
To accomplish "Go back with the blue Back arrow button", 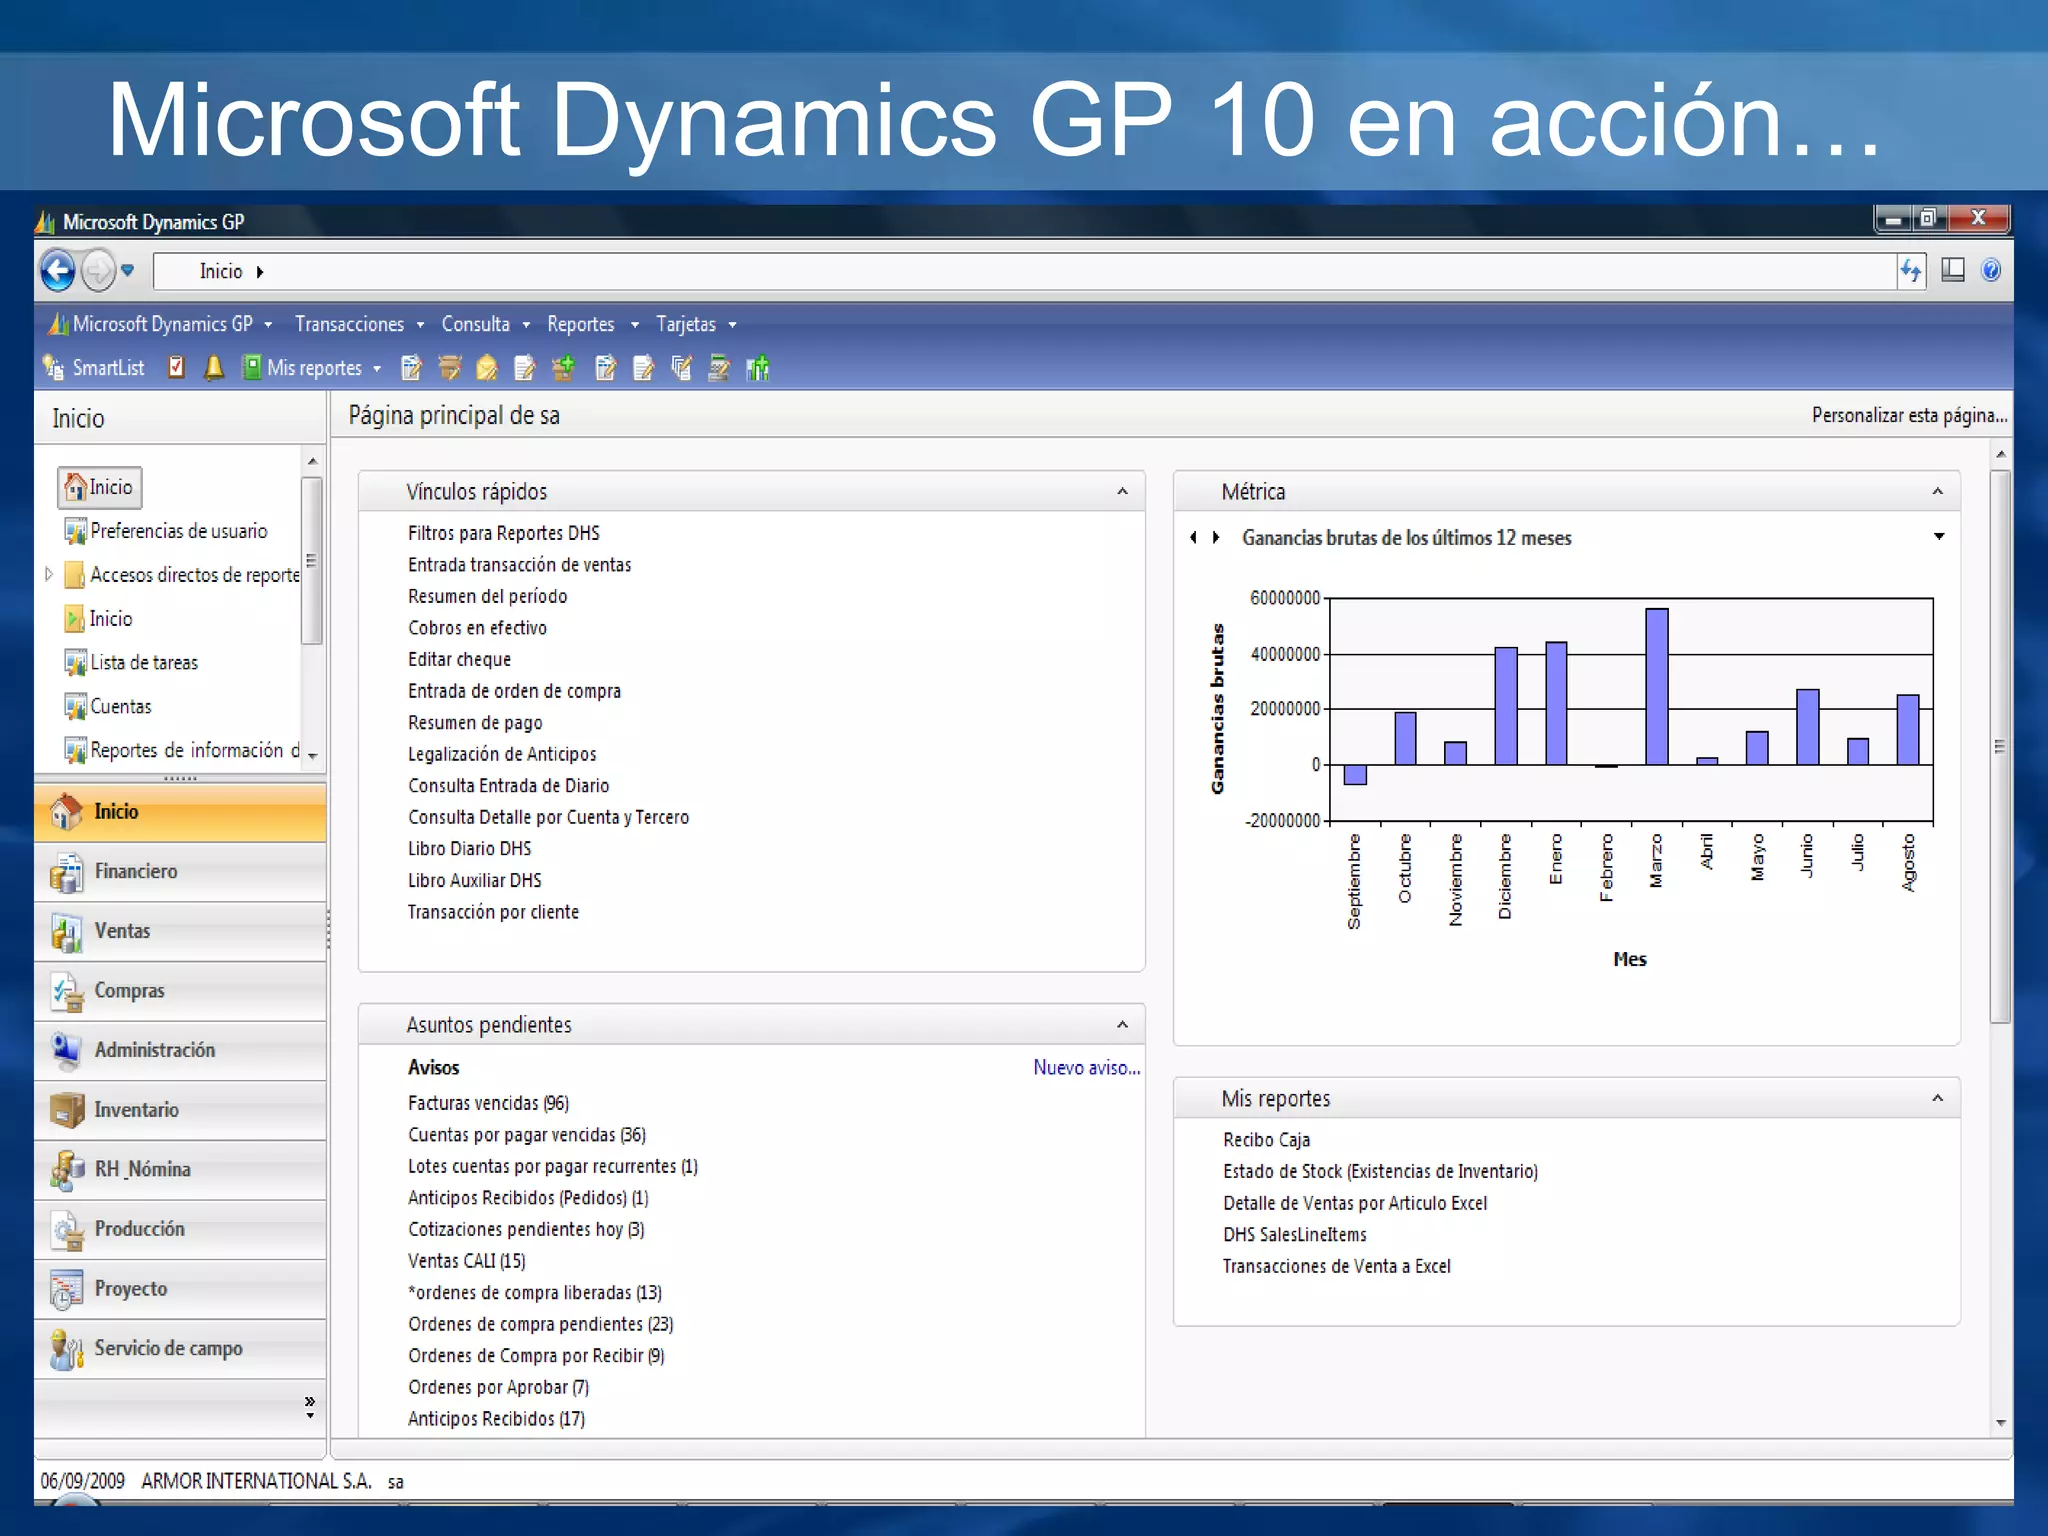I will pos(58,271).
